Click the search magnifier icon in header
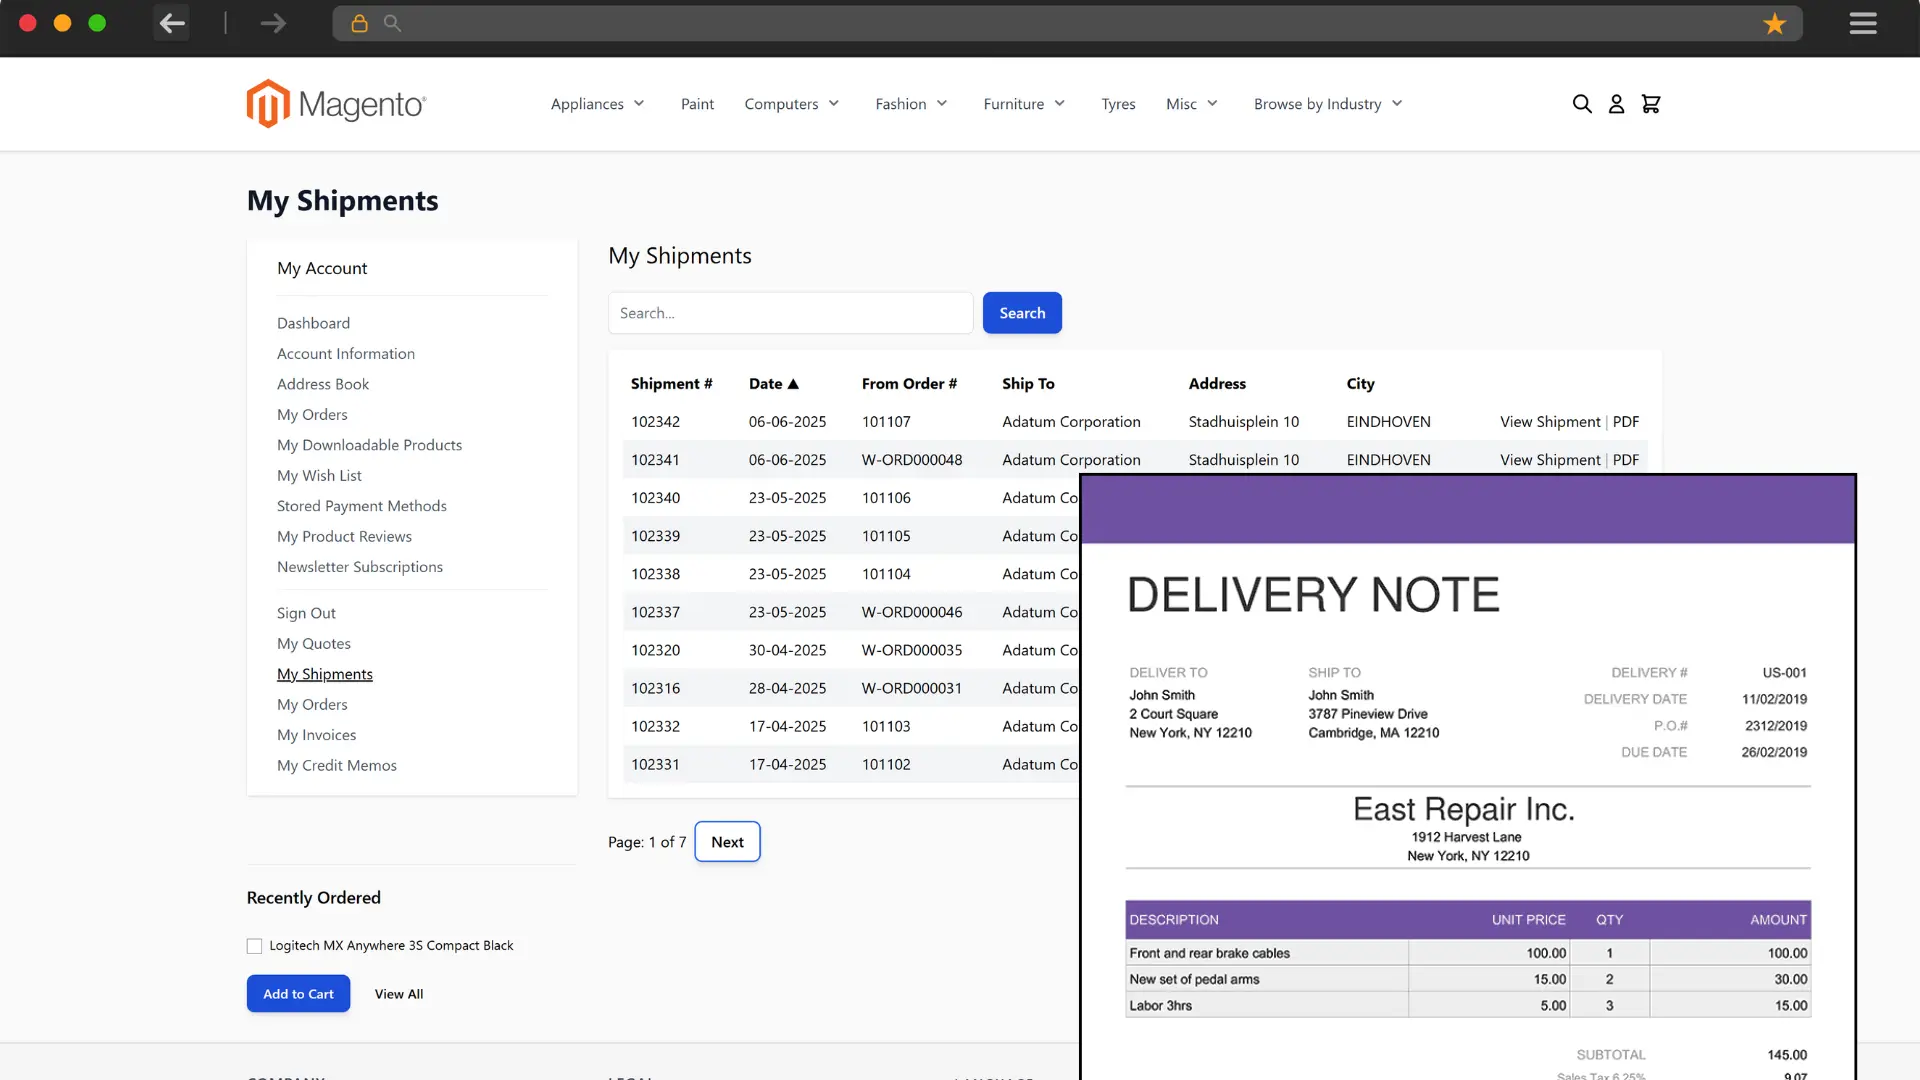The height and width of the screenshot is (1080, 1920). [x=1581, y=104]
